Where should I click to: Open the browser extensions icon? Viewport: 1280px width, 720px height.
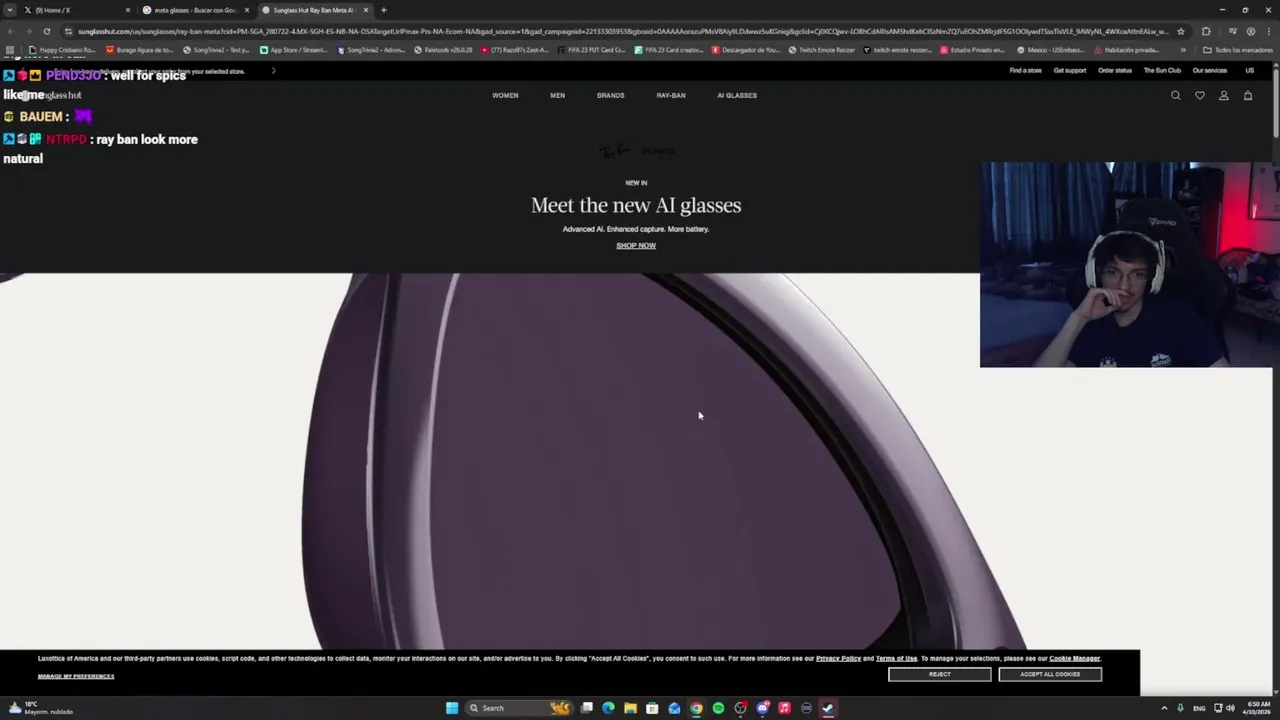1206,31
